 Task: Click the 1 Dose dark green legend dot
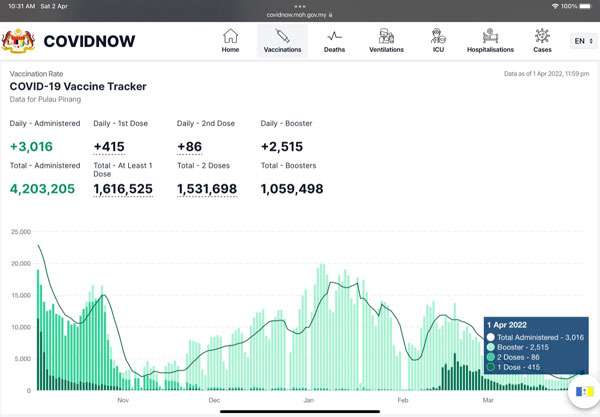[x=491, y=367]
